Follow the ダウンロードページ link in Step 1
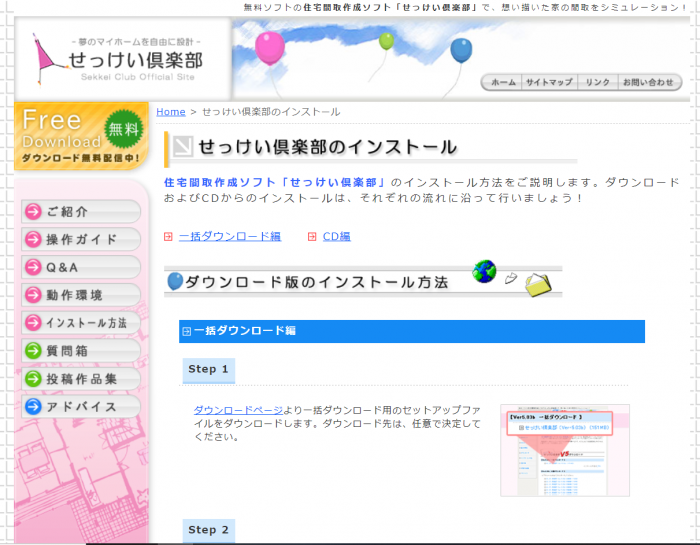 pos(238,410)
